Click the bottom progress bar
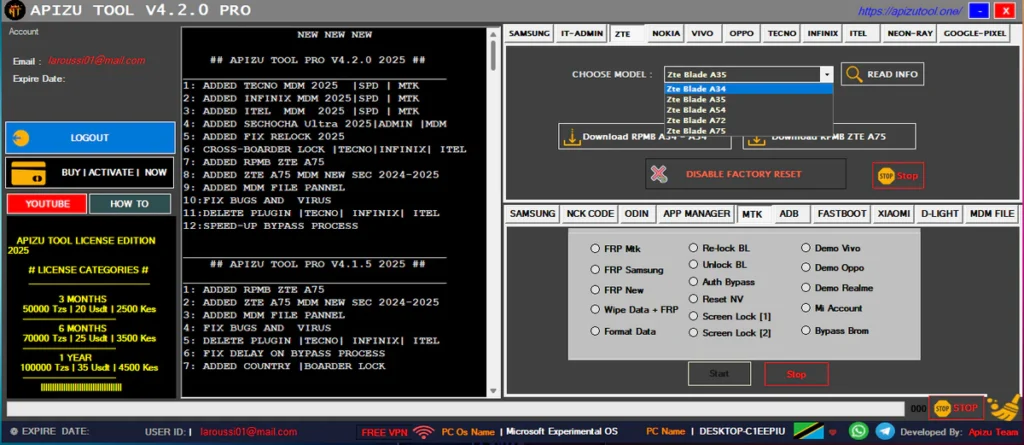The height and width of the screenshot is (445, 1024). pyautogui.click(x=455, y=408)
